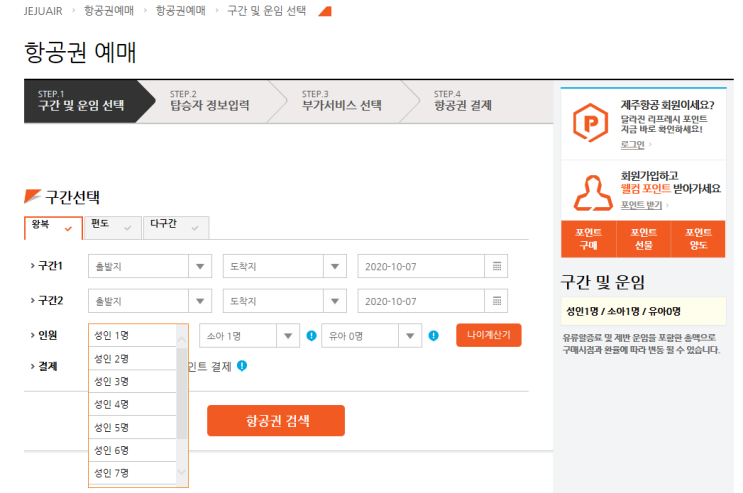Click the orange member silhouette icon
Image resolution: width=743 pixels, height=493 pixels.
click(x=593, y=192)
